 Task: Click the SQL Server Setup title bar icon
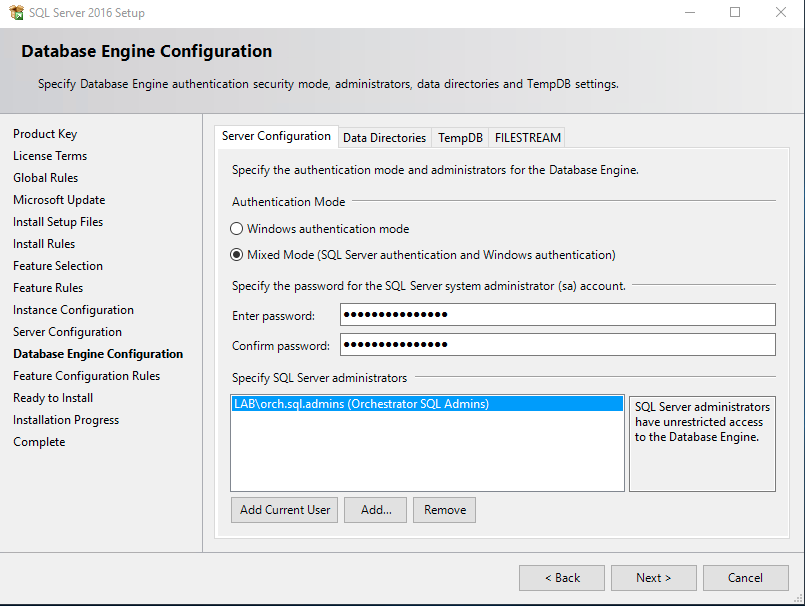coord(15,13)
